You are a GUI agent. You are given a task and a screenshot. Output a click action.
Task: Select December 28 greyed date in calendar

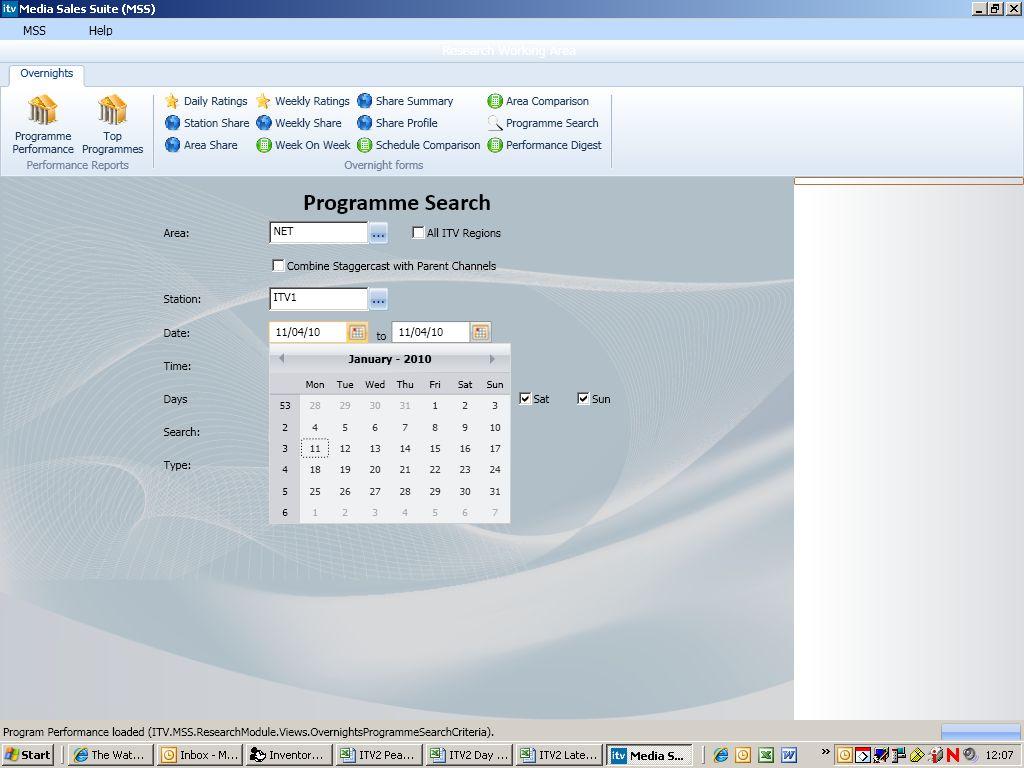tap(315, 406)
